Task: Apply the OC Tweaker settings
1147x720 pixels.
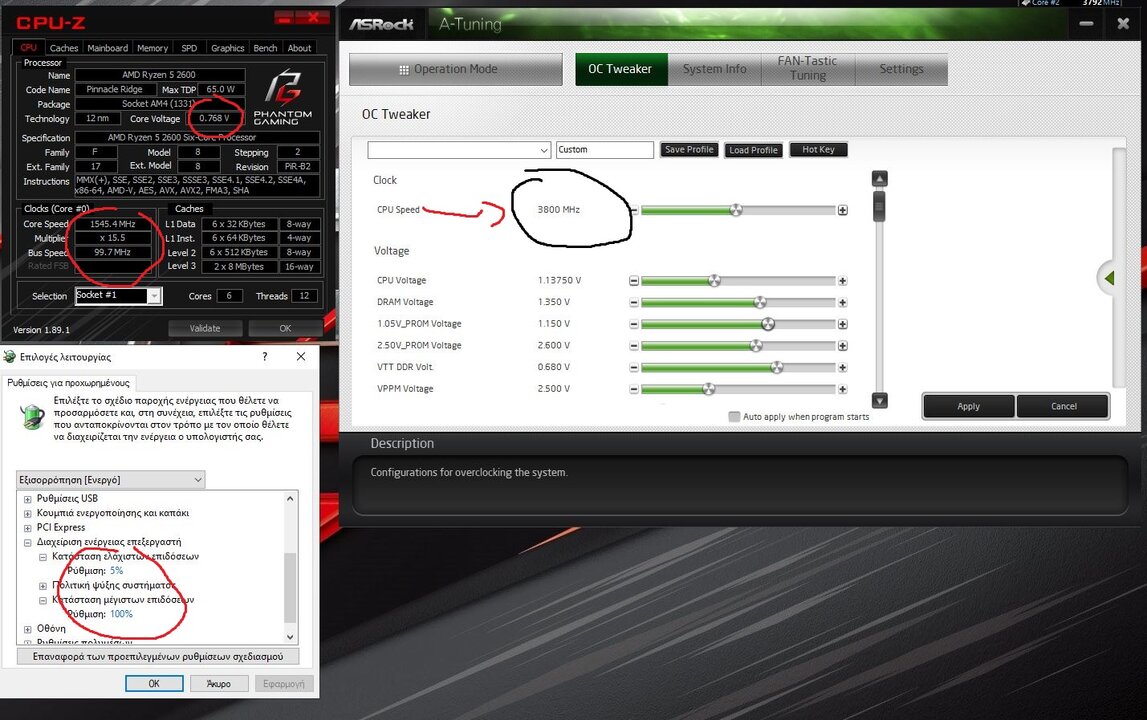Action: click(x=969, y=406)
